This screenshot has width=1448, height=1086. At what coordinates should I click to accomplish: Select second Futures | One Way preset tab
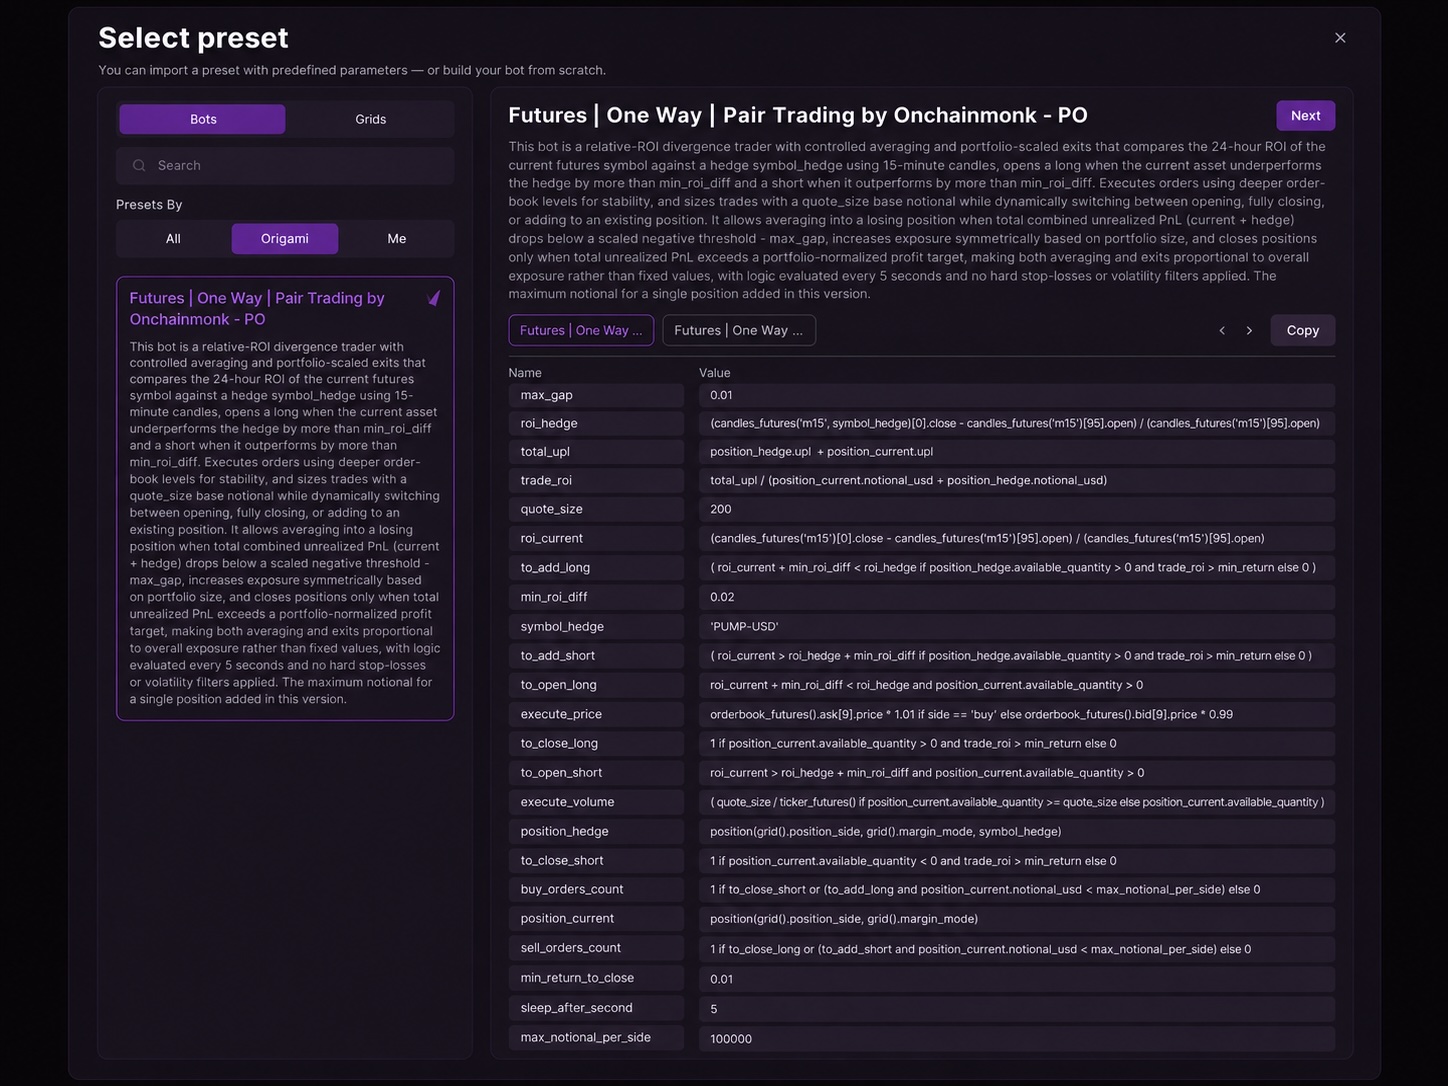tap(739, 331)
